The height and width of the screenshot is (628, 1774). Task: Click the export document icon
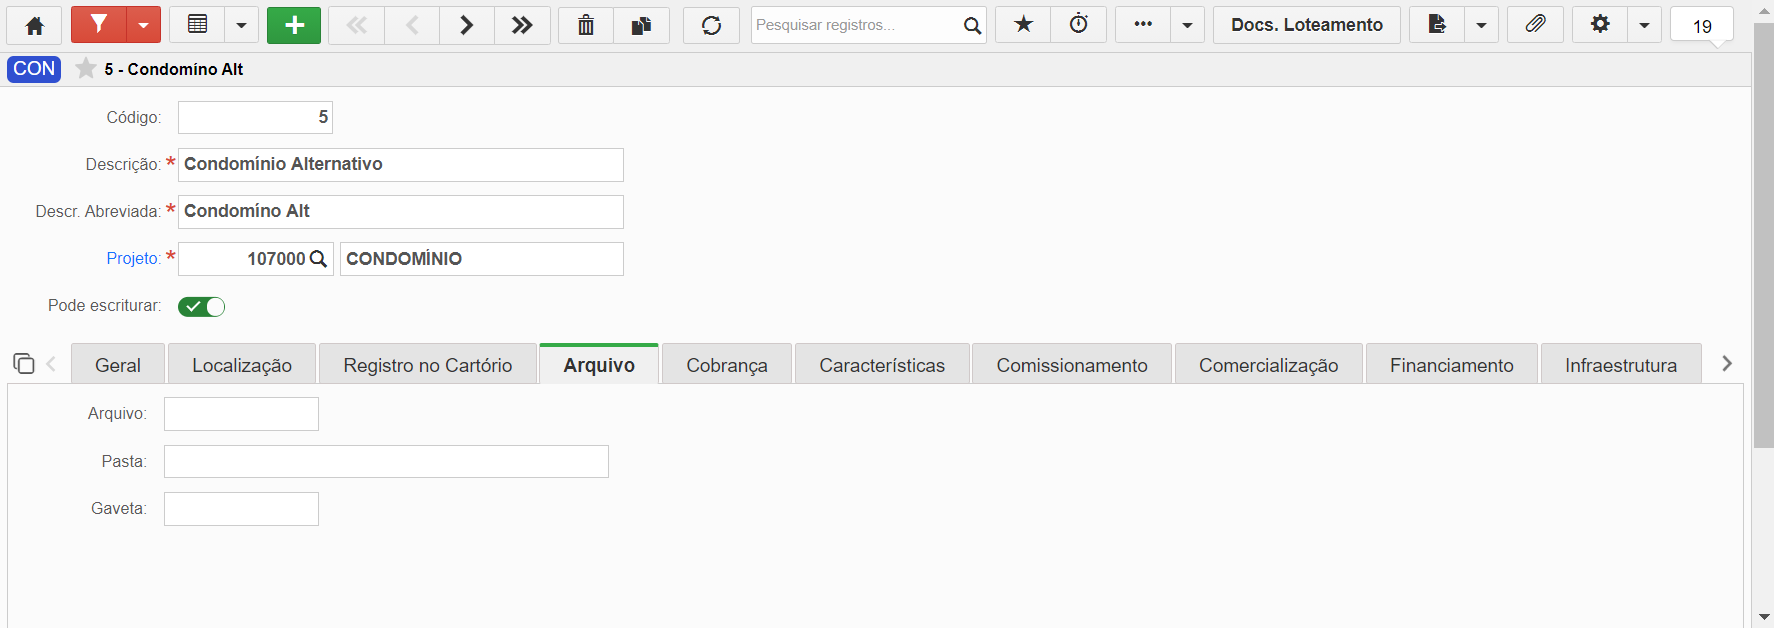click(x=1437, y=25)
